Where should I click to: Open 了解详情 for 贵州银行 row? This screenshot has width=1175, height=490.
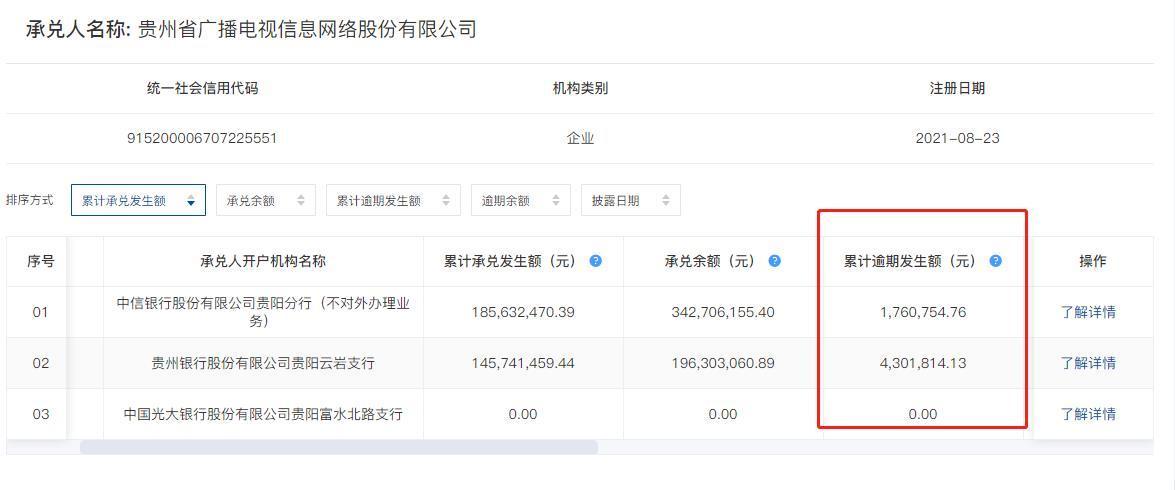(x=1088, y=363)
